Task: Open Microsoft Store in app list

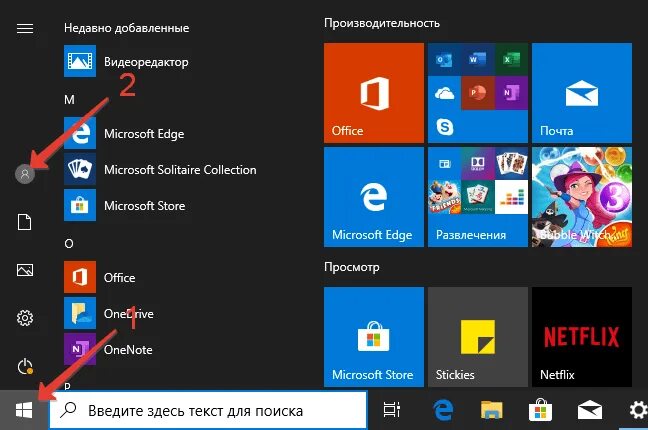Action: tap(125, 205)
